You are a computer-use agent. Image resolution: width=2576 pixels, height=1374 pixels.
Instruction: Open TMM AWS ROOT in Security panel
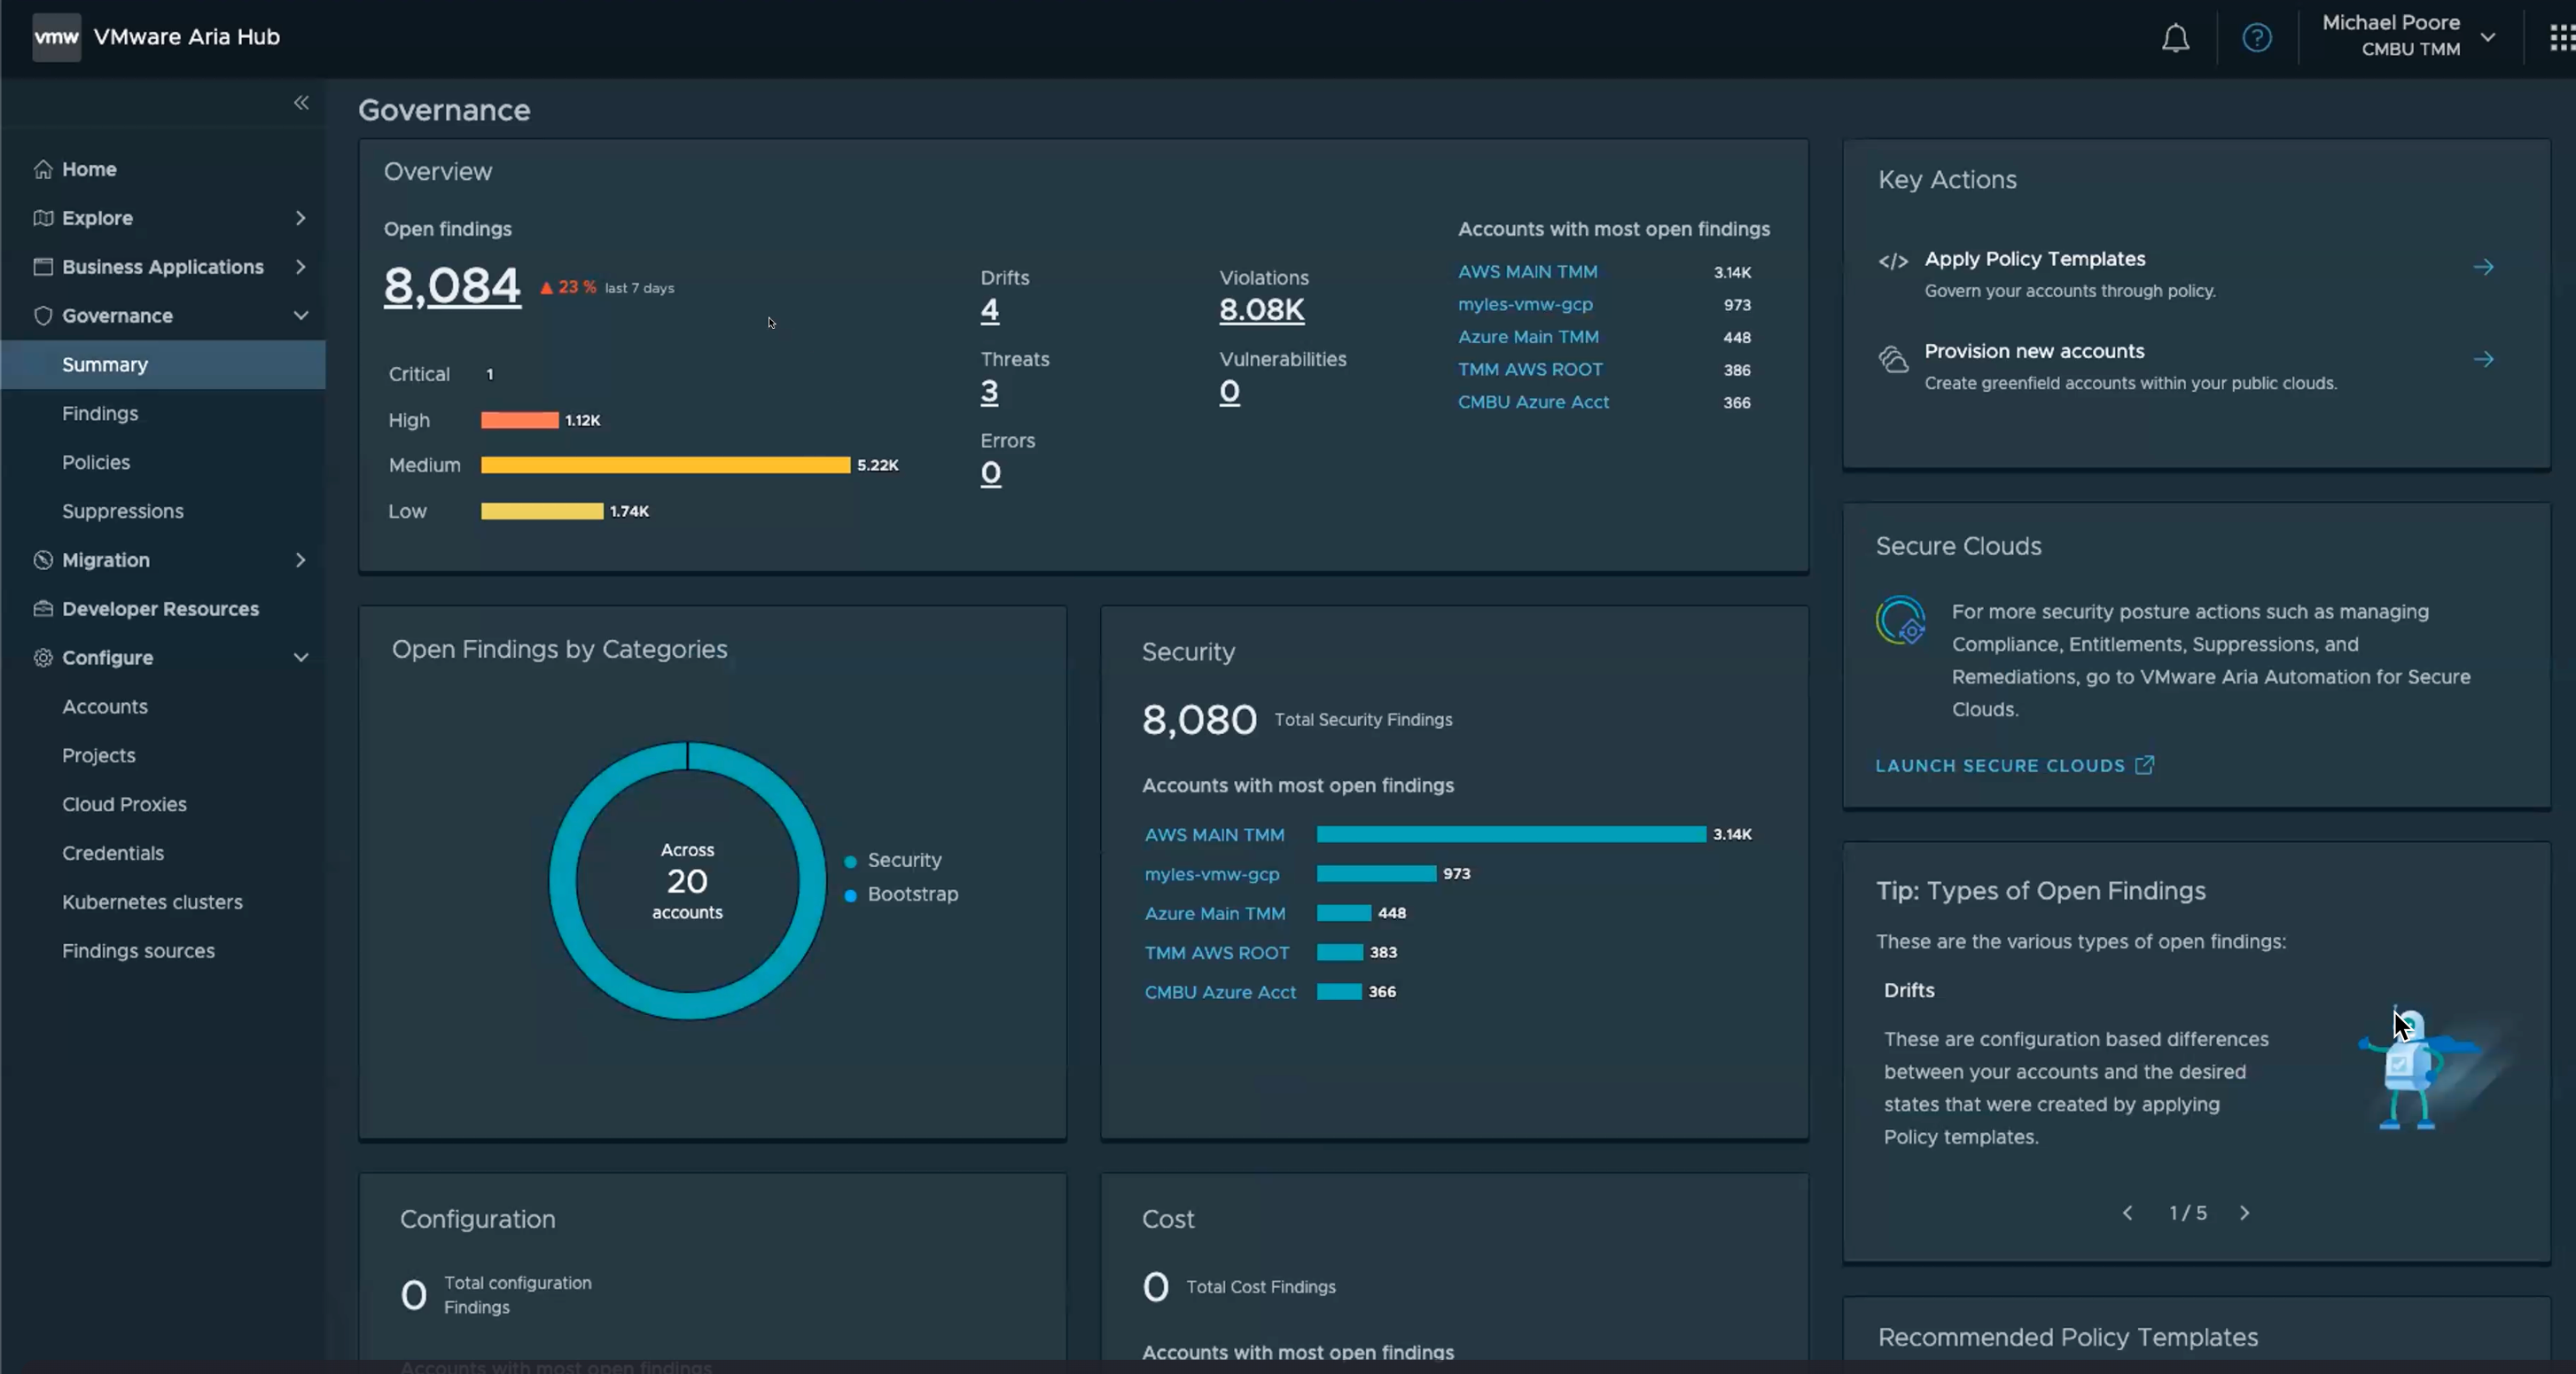click(1217, 952)
